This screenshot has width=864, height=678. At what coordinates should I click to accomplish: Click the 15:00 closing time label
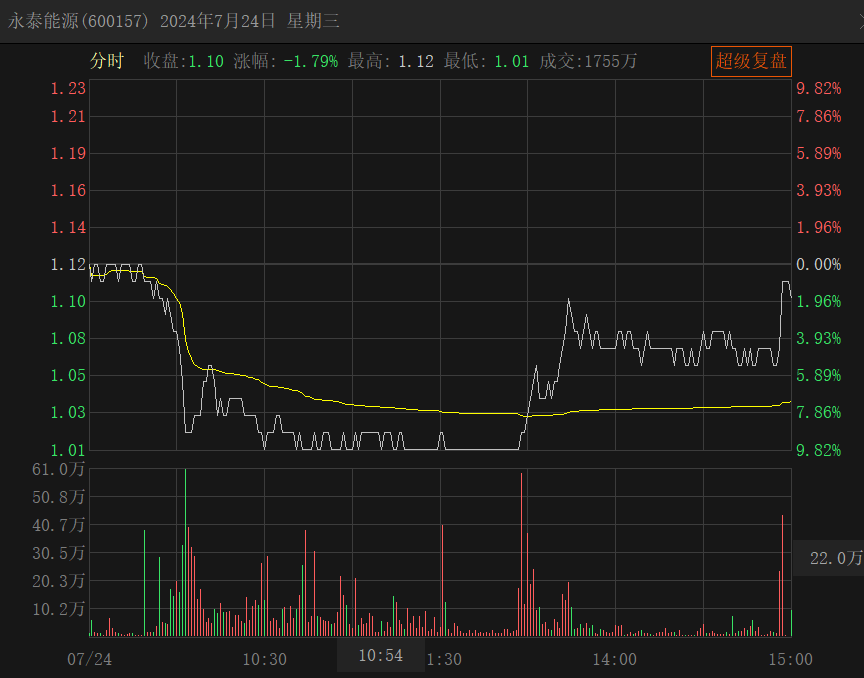(x=789, y=659)
